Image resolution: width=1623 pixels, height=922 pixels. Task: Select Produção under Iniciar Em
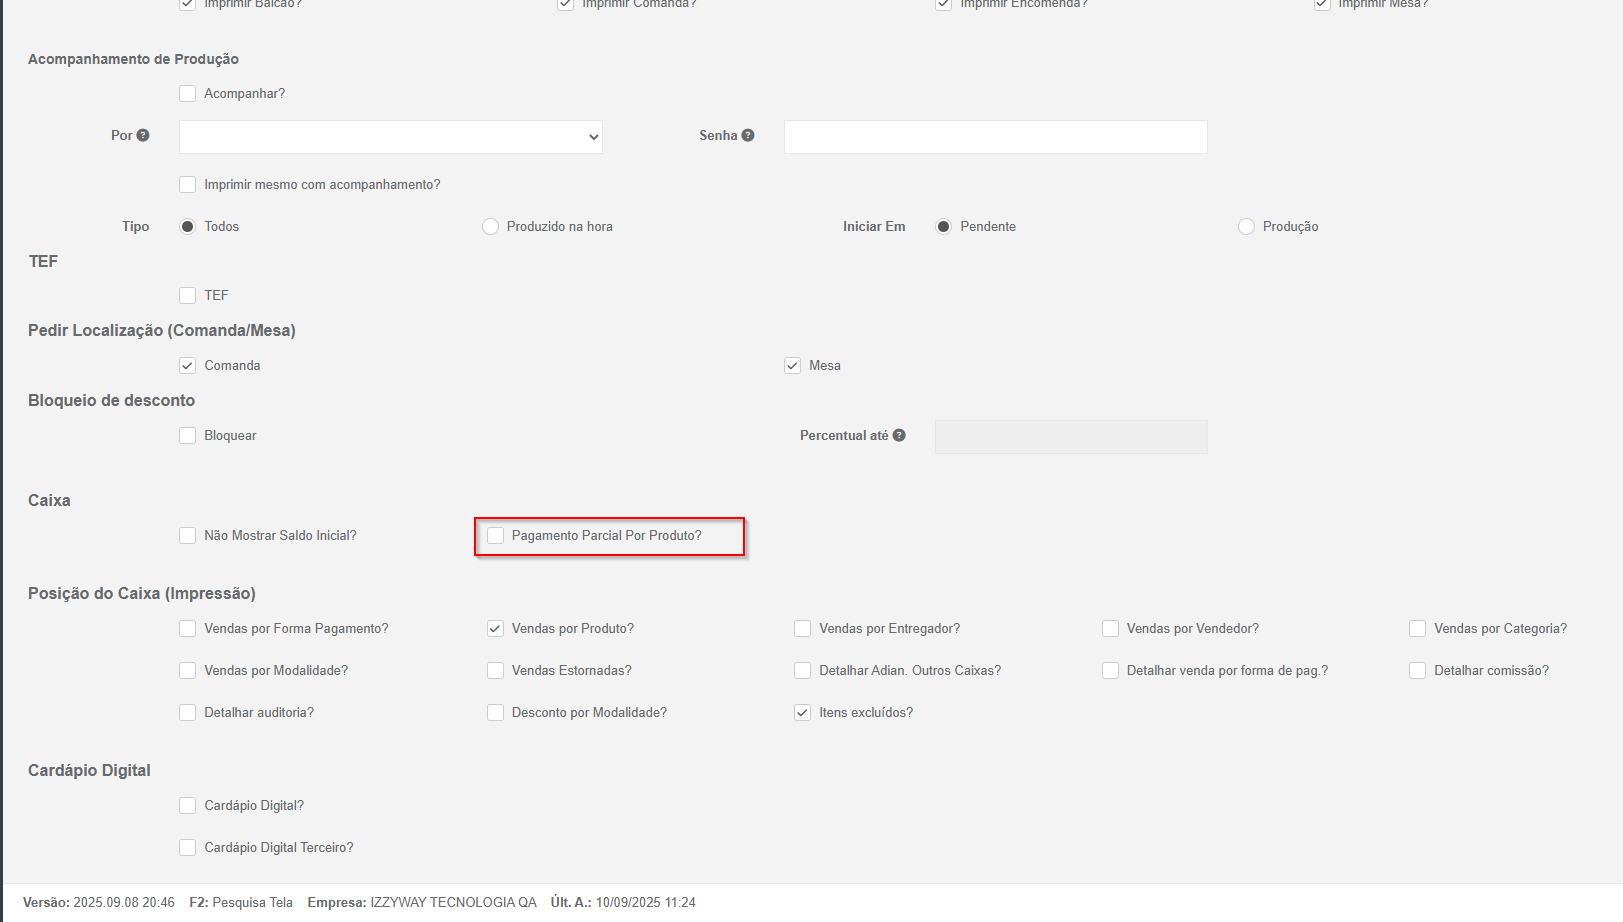point(1246,227)
